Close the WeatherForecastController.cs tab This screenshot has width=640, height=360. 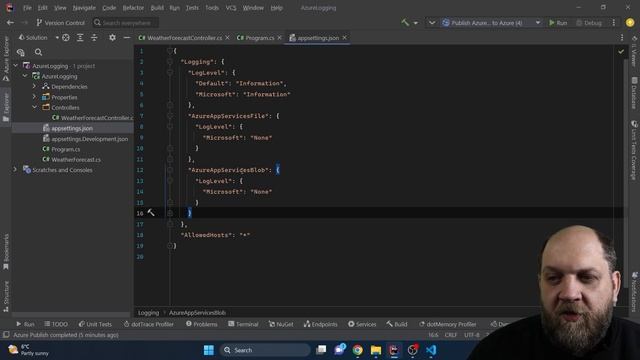pos(227,38)
